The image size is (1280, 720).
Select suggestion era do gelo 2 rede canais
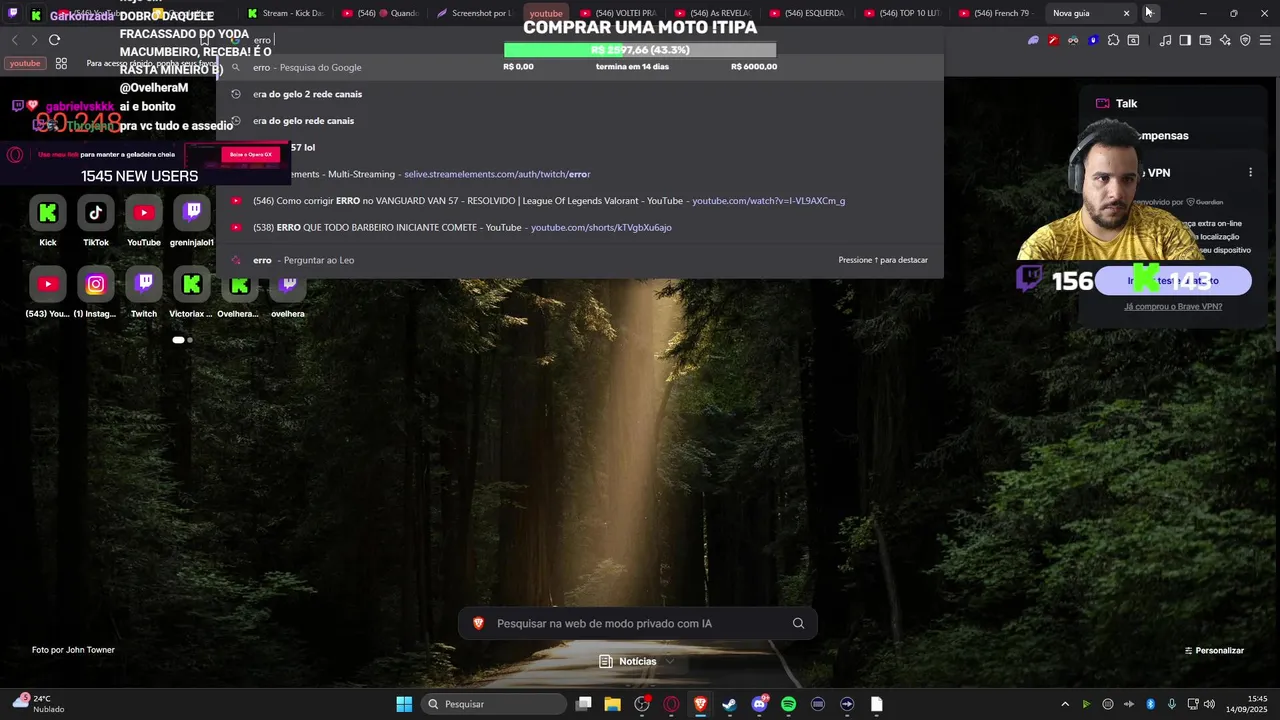point(580,94)
